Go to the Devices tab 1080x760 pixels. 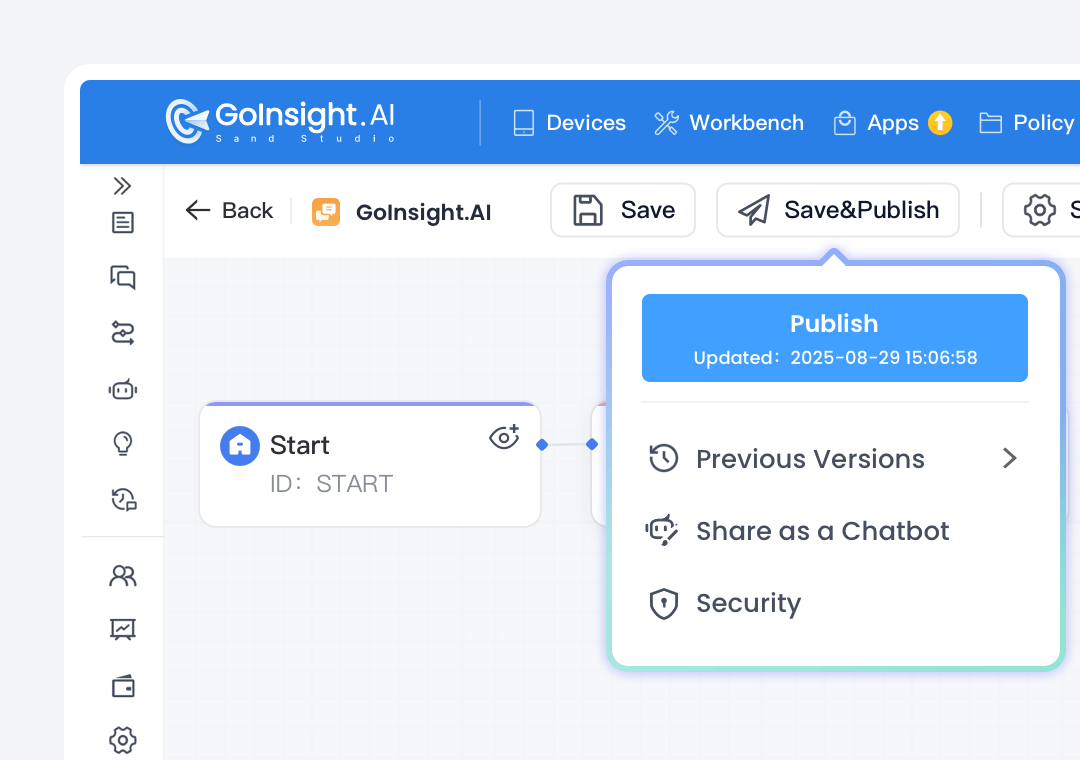569,123
